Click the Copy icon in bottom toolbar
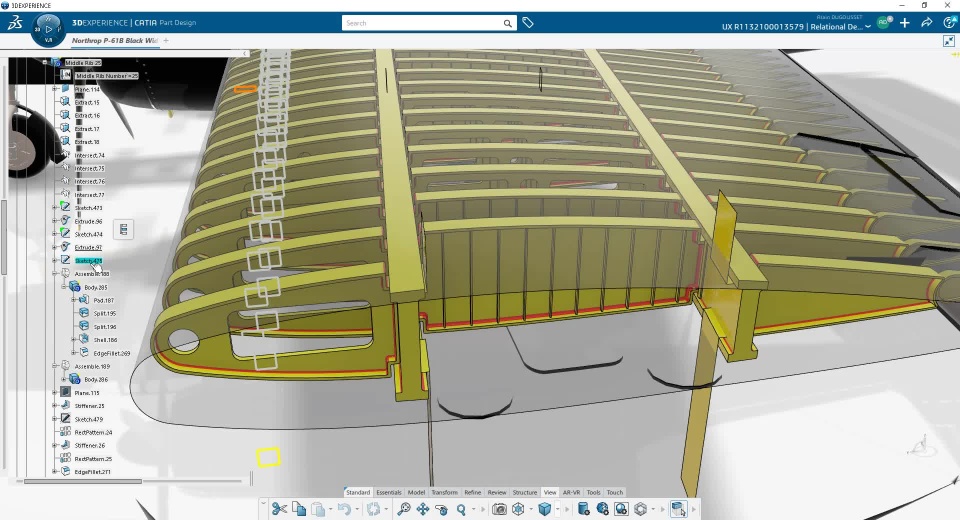 299,509
